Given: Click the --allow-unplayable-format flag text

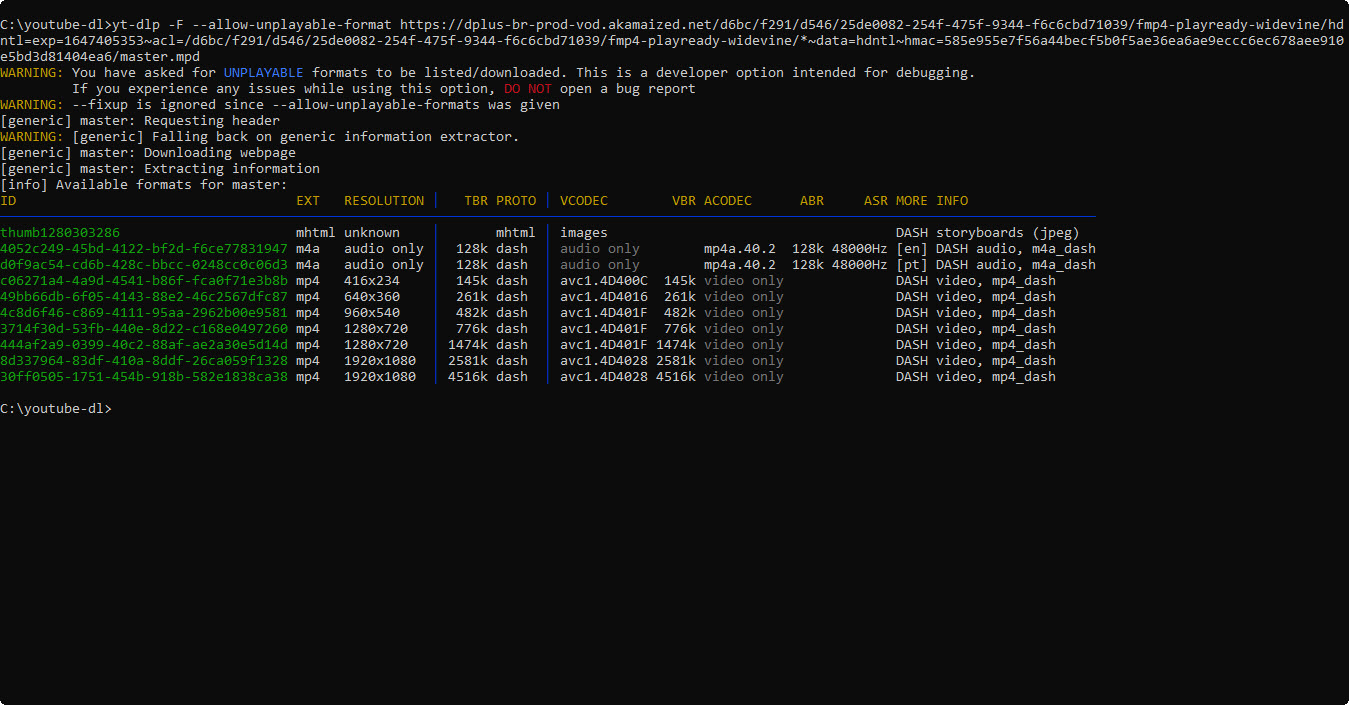Looking at the screenshot, I should (292, 25).
